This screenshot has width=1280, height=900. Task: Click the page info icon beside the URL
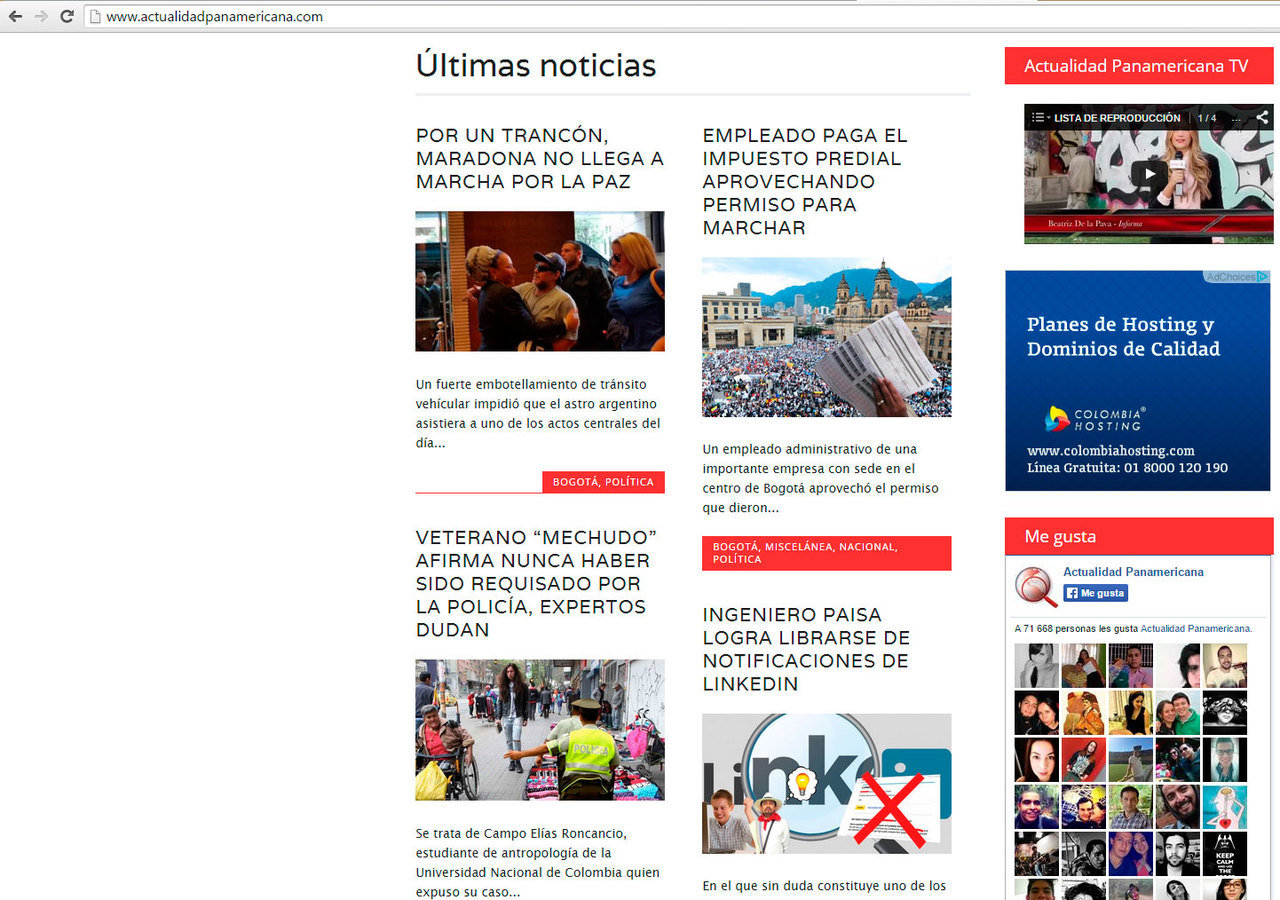(95, 16)
